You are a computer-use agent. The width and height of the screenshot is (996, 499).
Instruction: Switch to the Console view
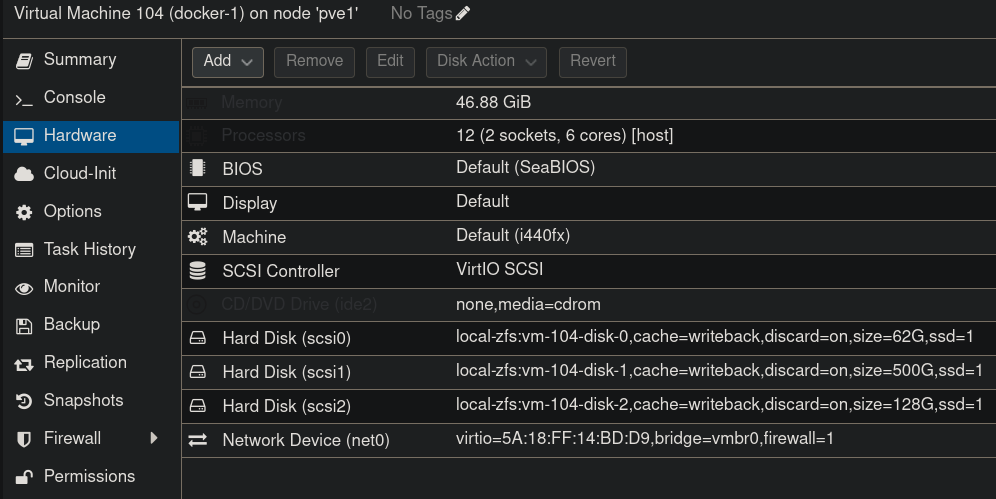click(x=74, y=98)
